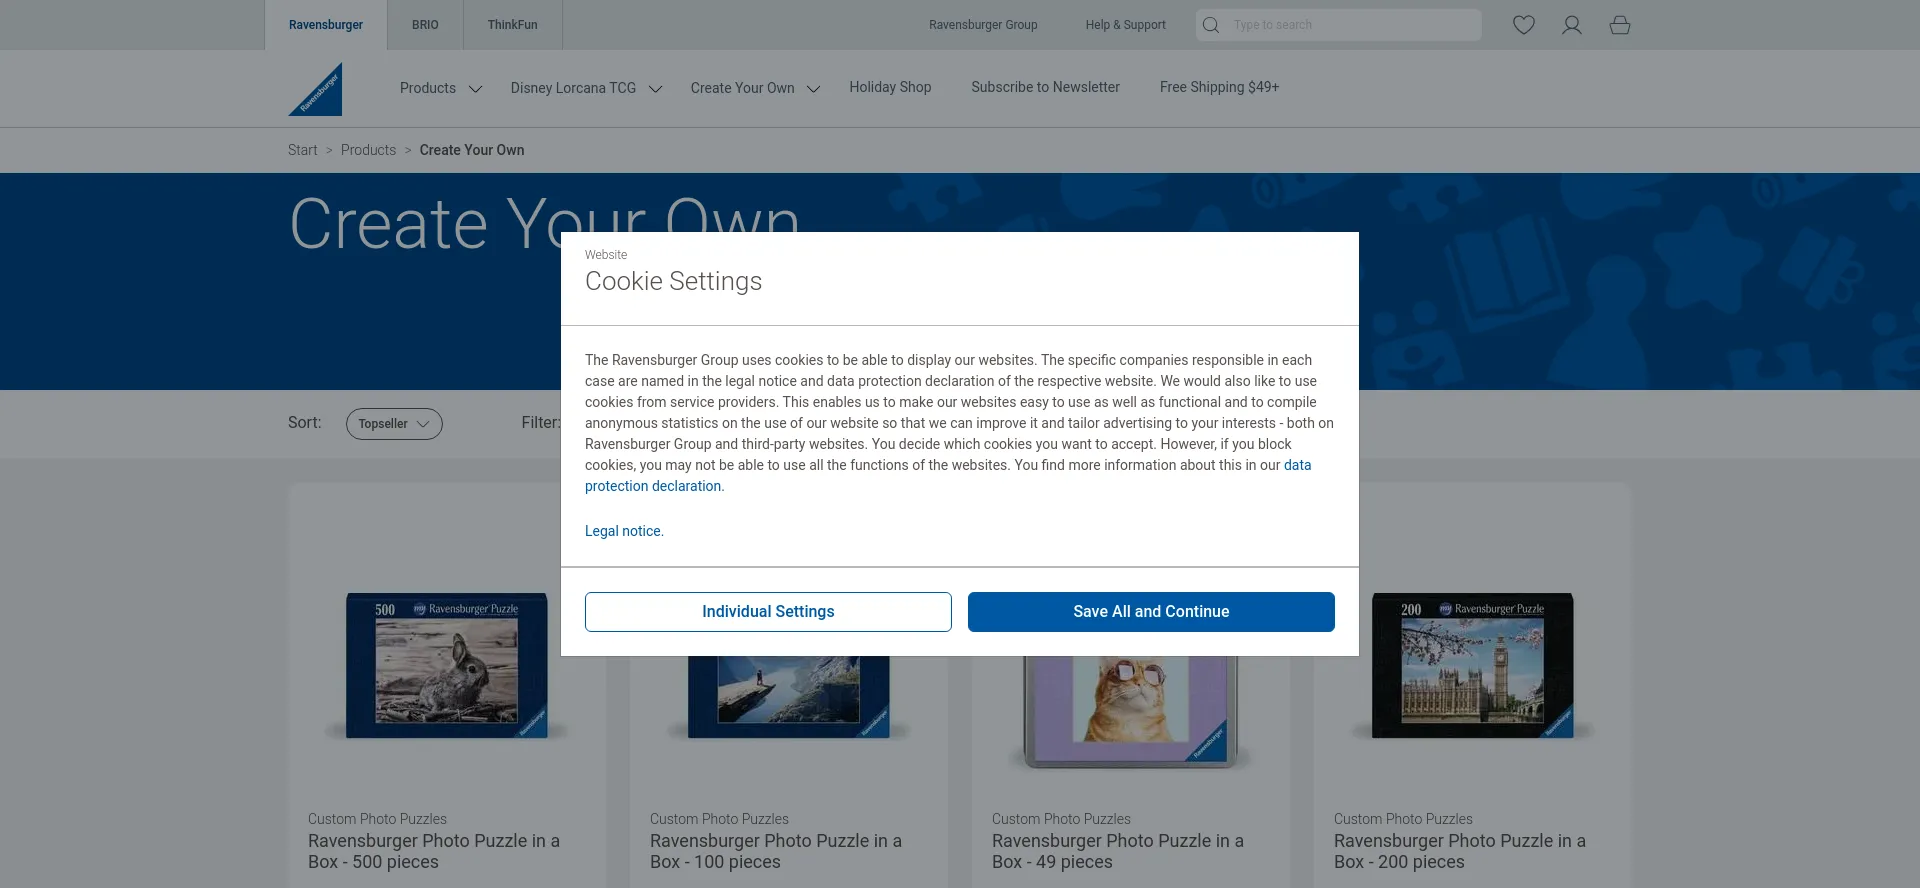Click the Cookie Settings dialog heading
The width and height of the screenshot is (1920, 888).
673,281
